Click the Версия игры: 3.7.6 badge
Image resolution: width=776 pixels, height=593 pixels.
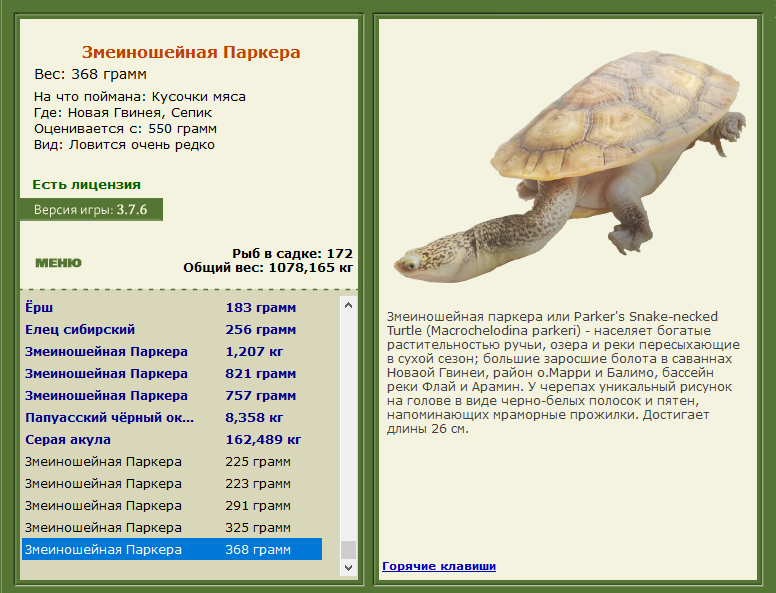(x=91, y=210)
